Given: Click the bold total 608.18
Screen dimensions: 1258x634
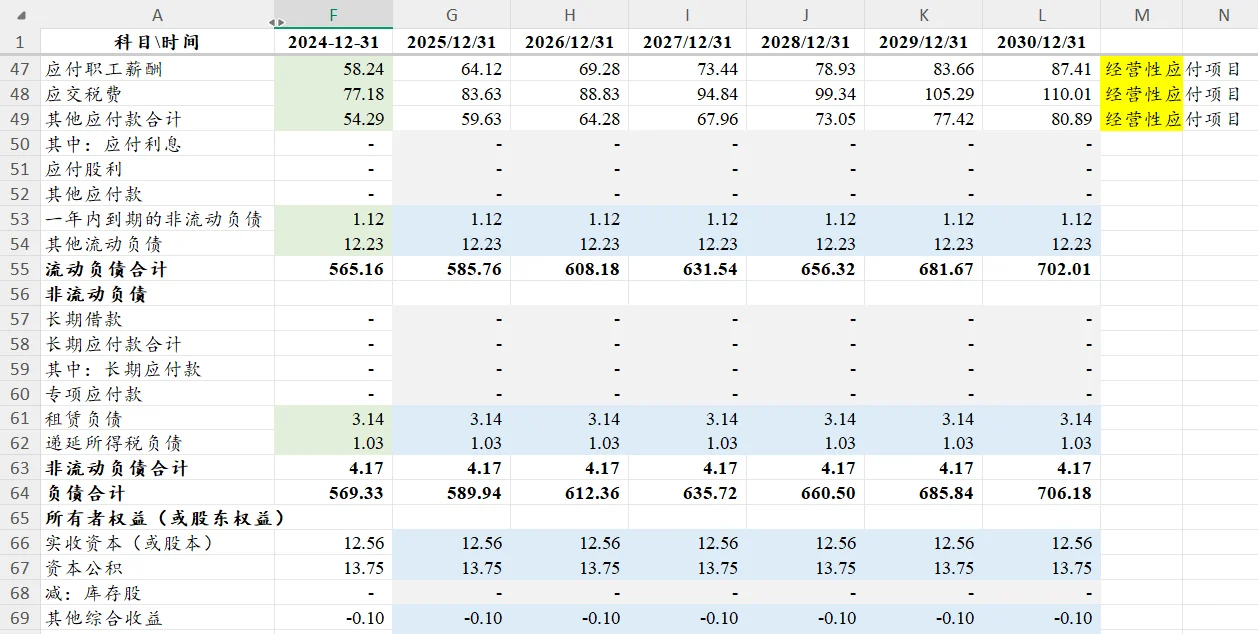Looking at the screenshot, I should click(569, 269).
